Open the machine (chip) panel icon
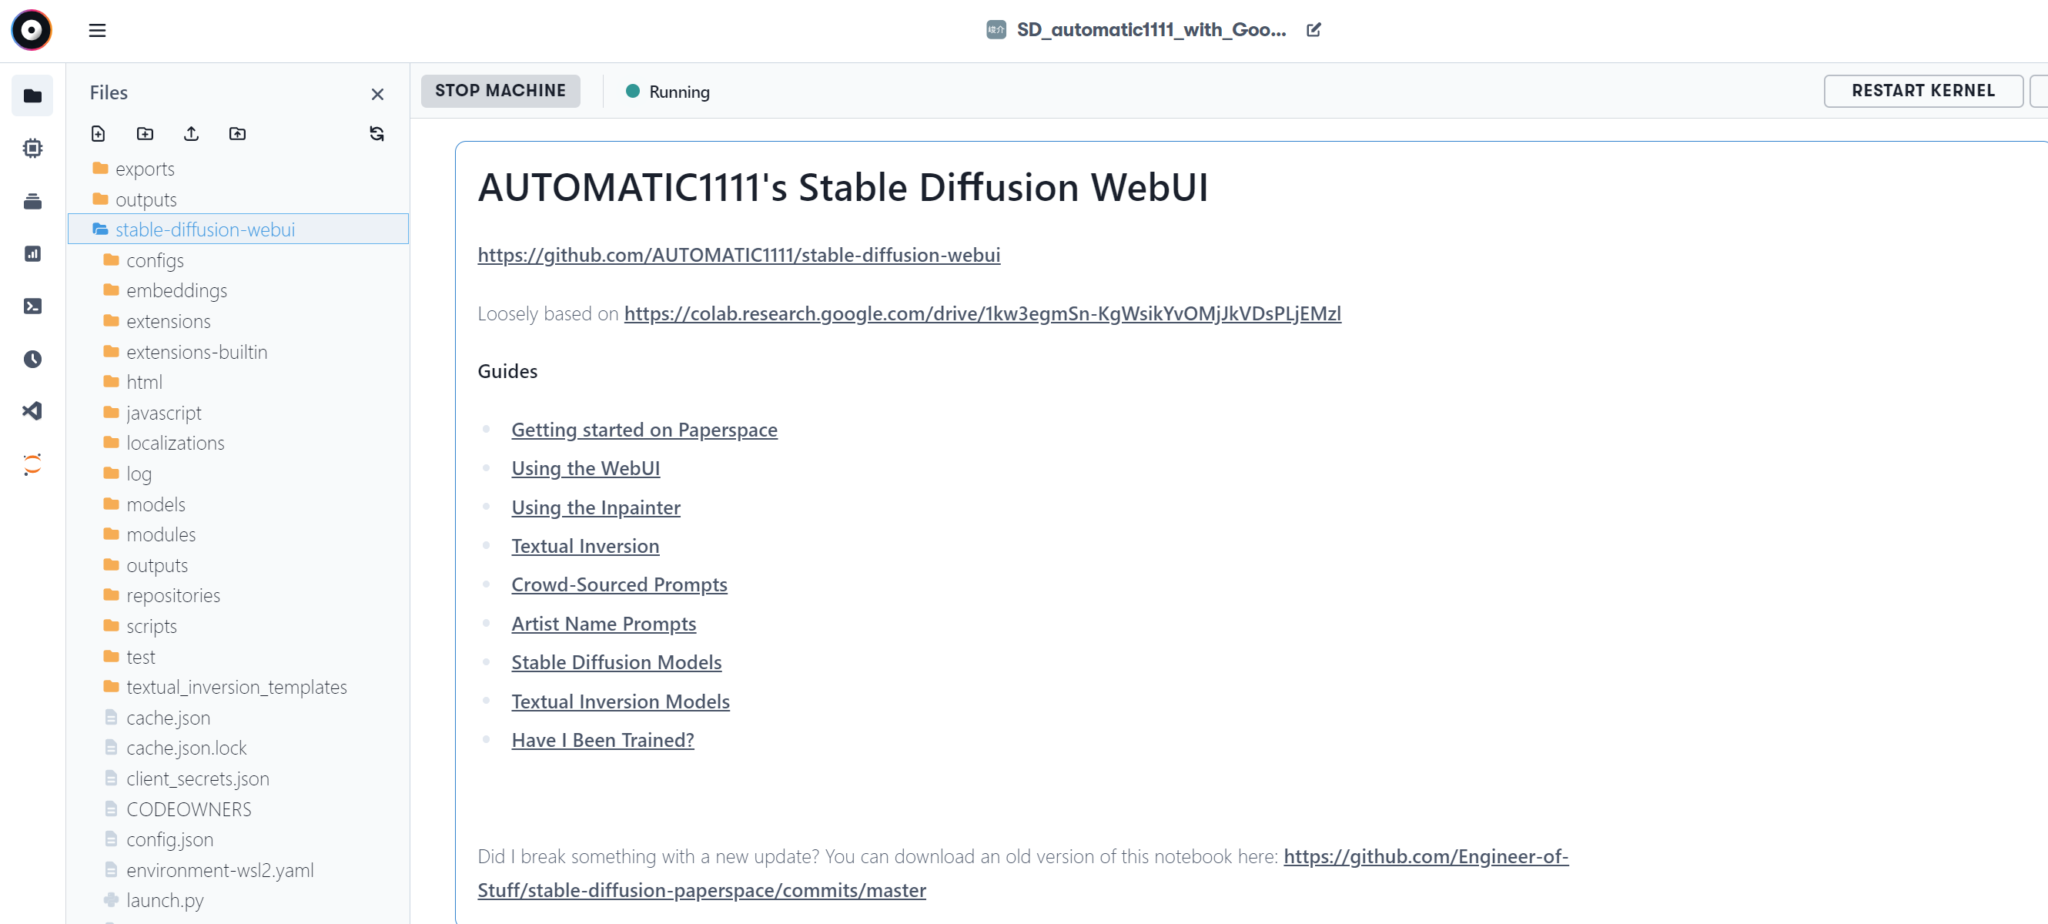 tap(33, 148)
